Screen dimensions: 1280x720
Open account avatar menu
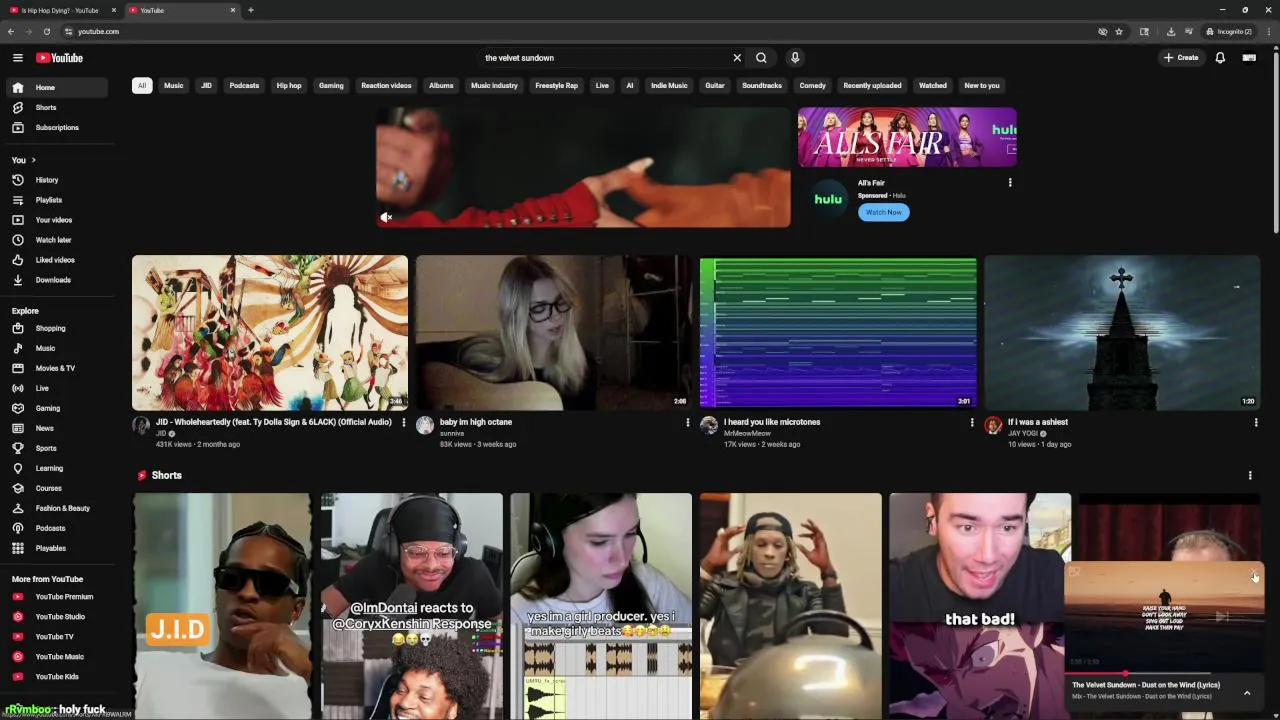(1249, 58)
